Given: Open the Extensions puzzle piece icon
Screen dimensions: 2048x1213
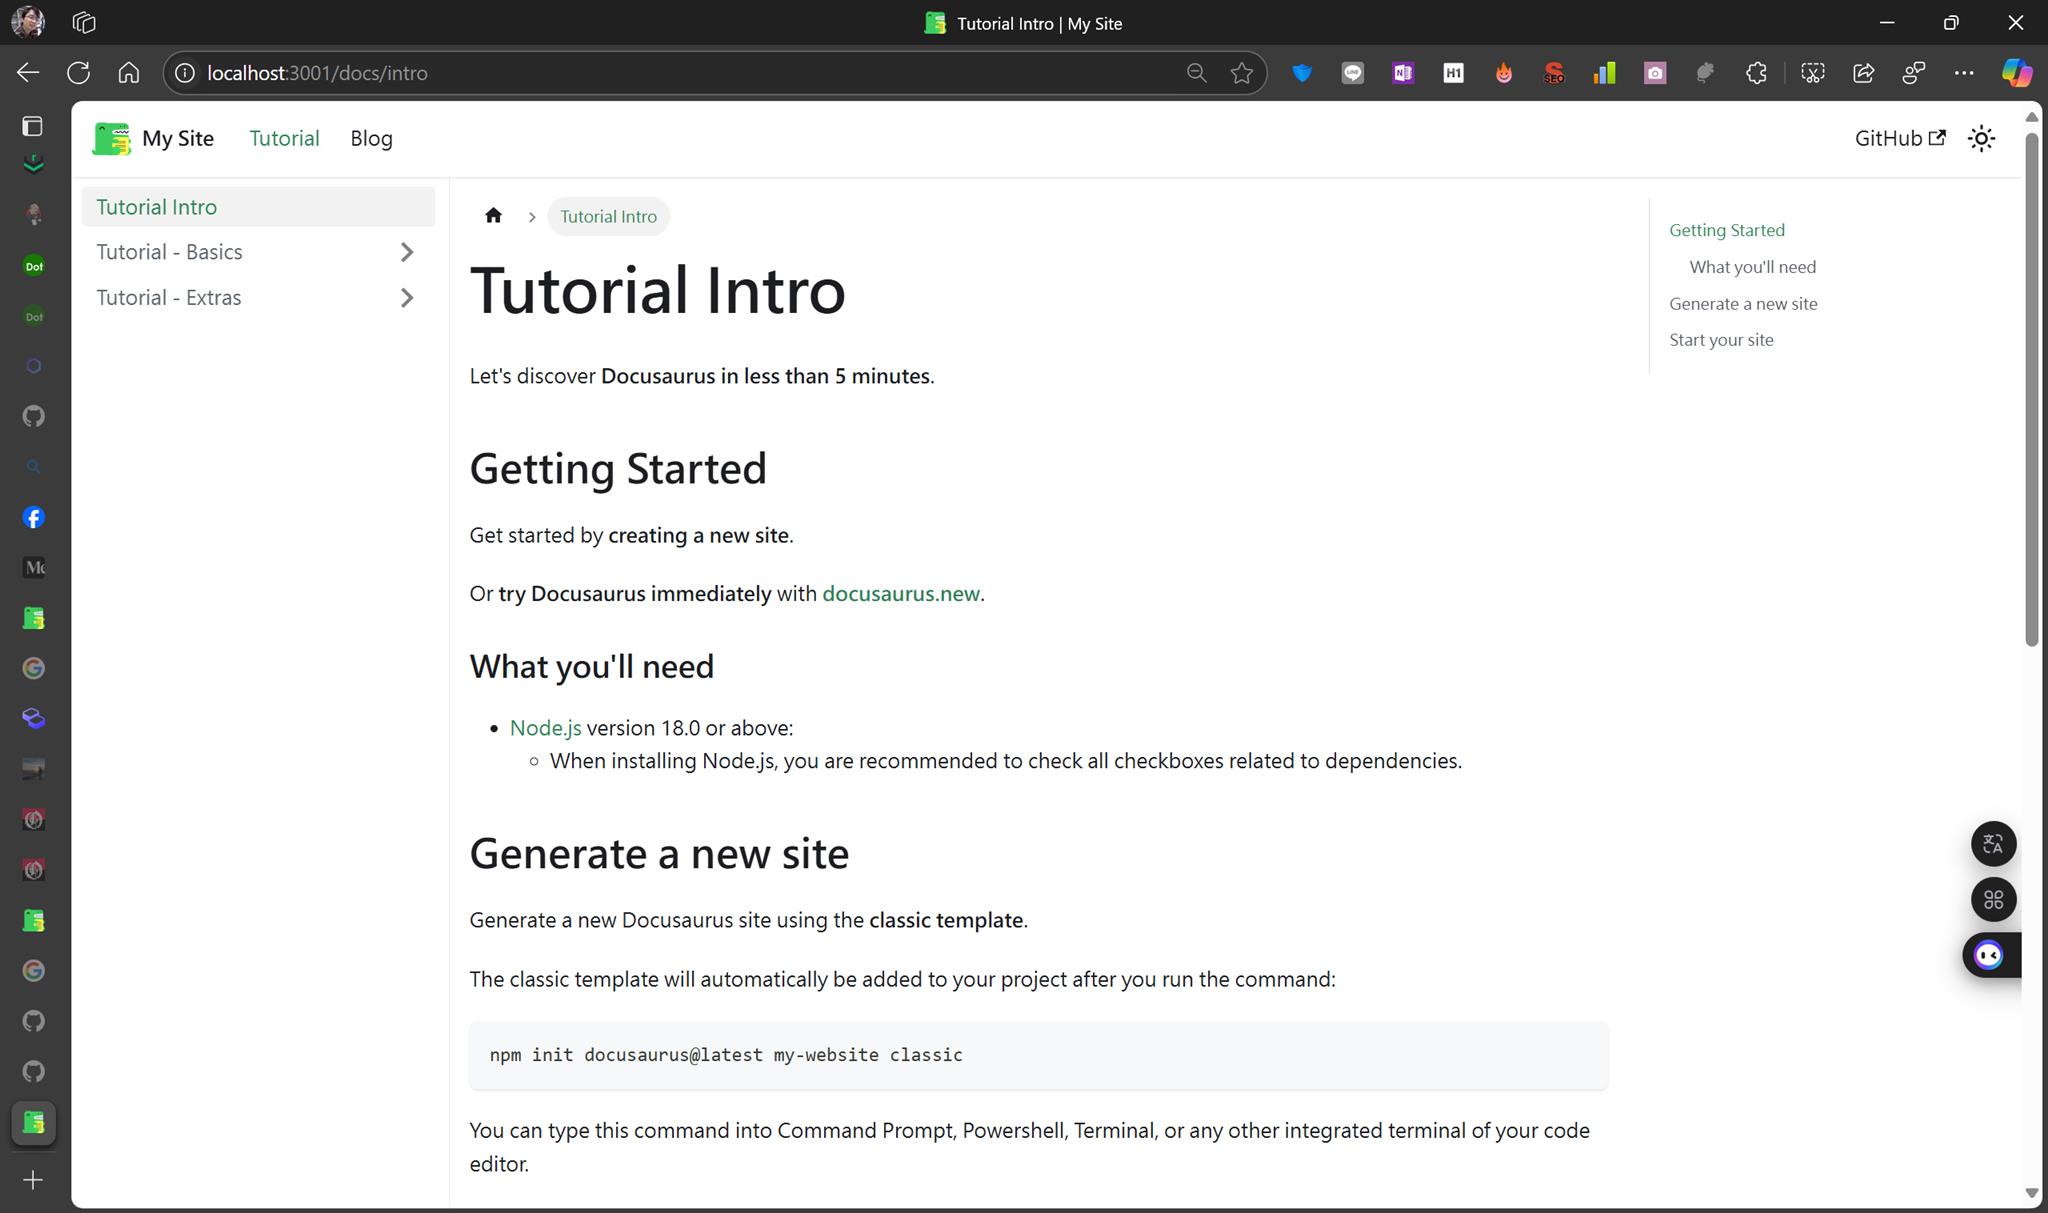Looking at the screenshot, I should click(1756, 73).
